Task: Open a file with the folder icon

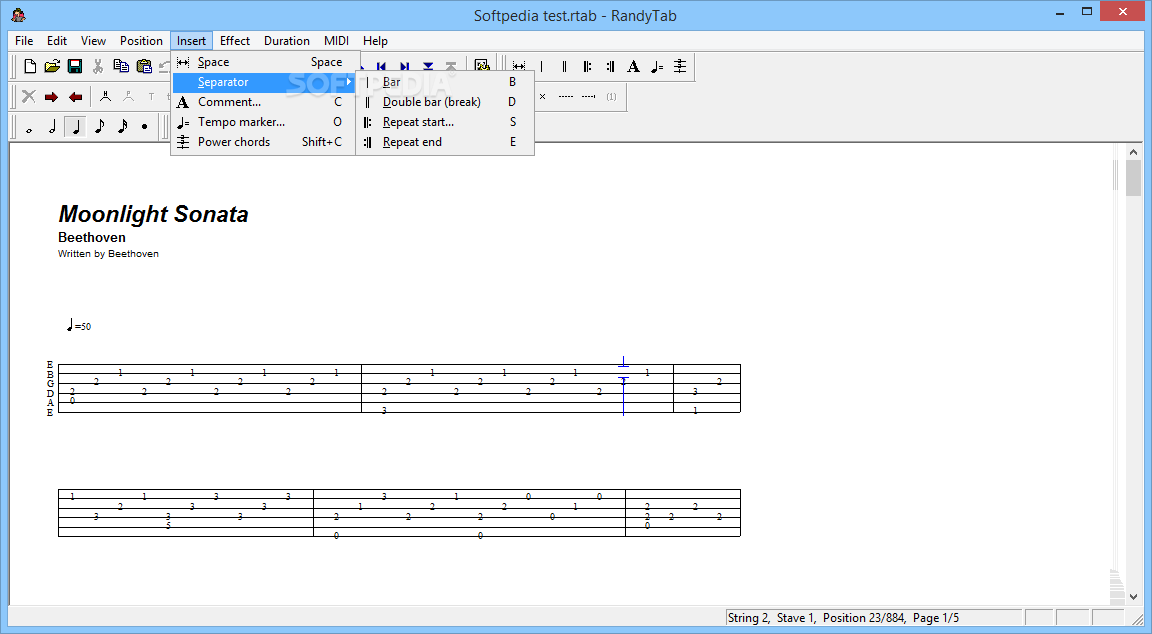Action: (x=52, y=66)
